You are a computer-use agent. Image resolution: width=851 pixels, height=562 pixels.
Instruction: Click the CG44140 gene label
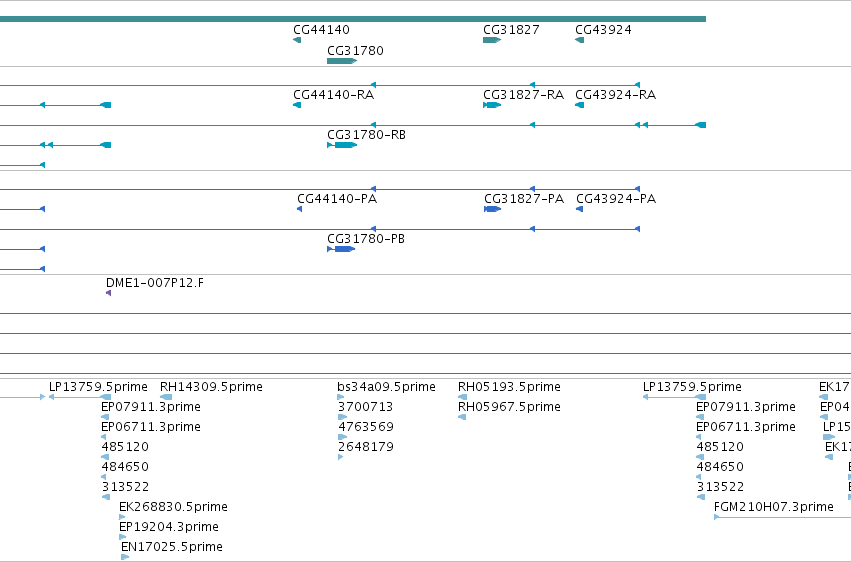pos(321,30)
